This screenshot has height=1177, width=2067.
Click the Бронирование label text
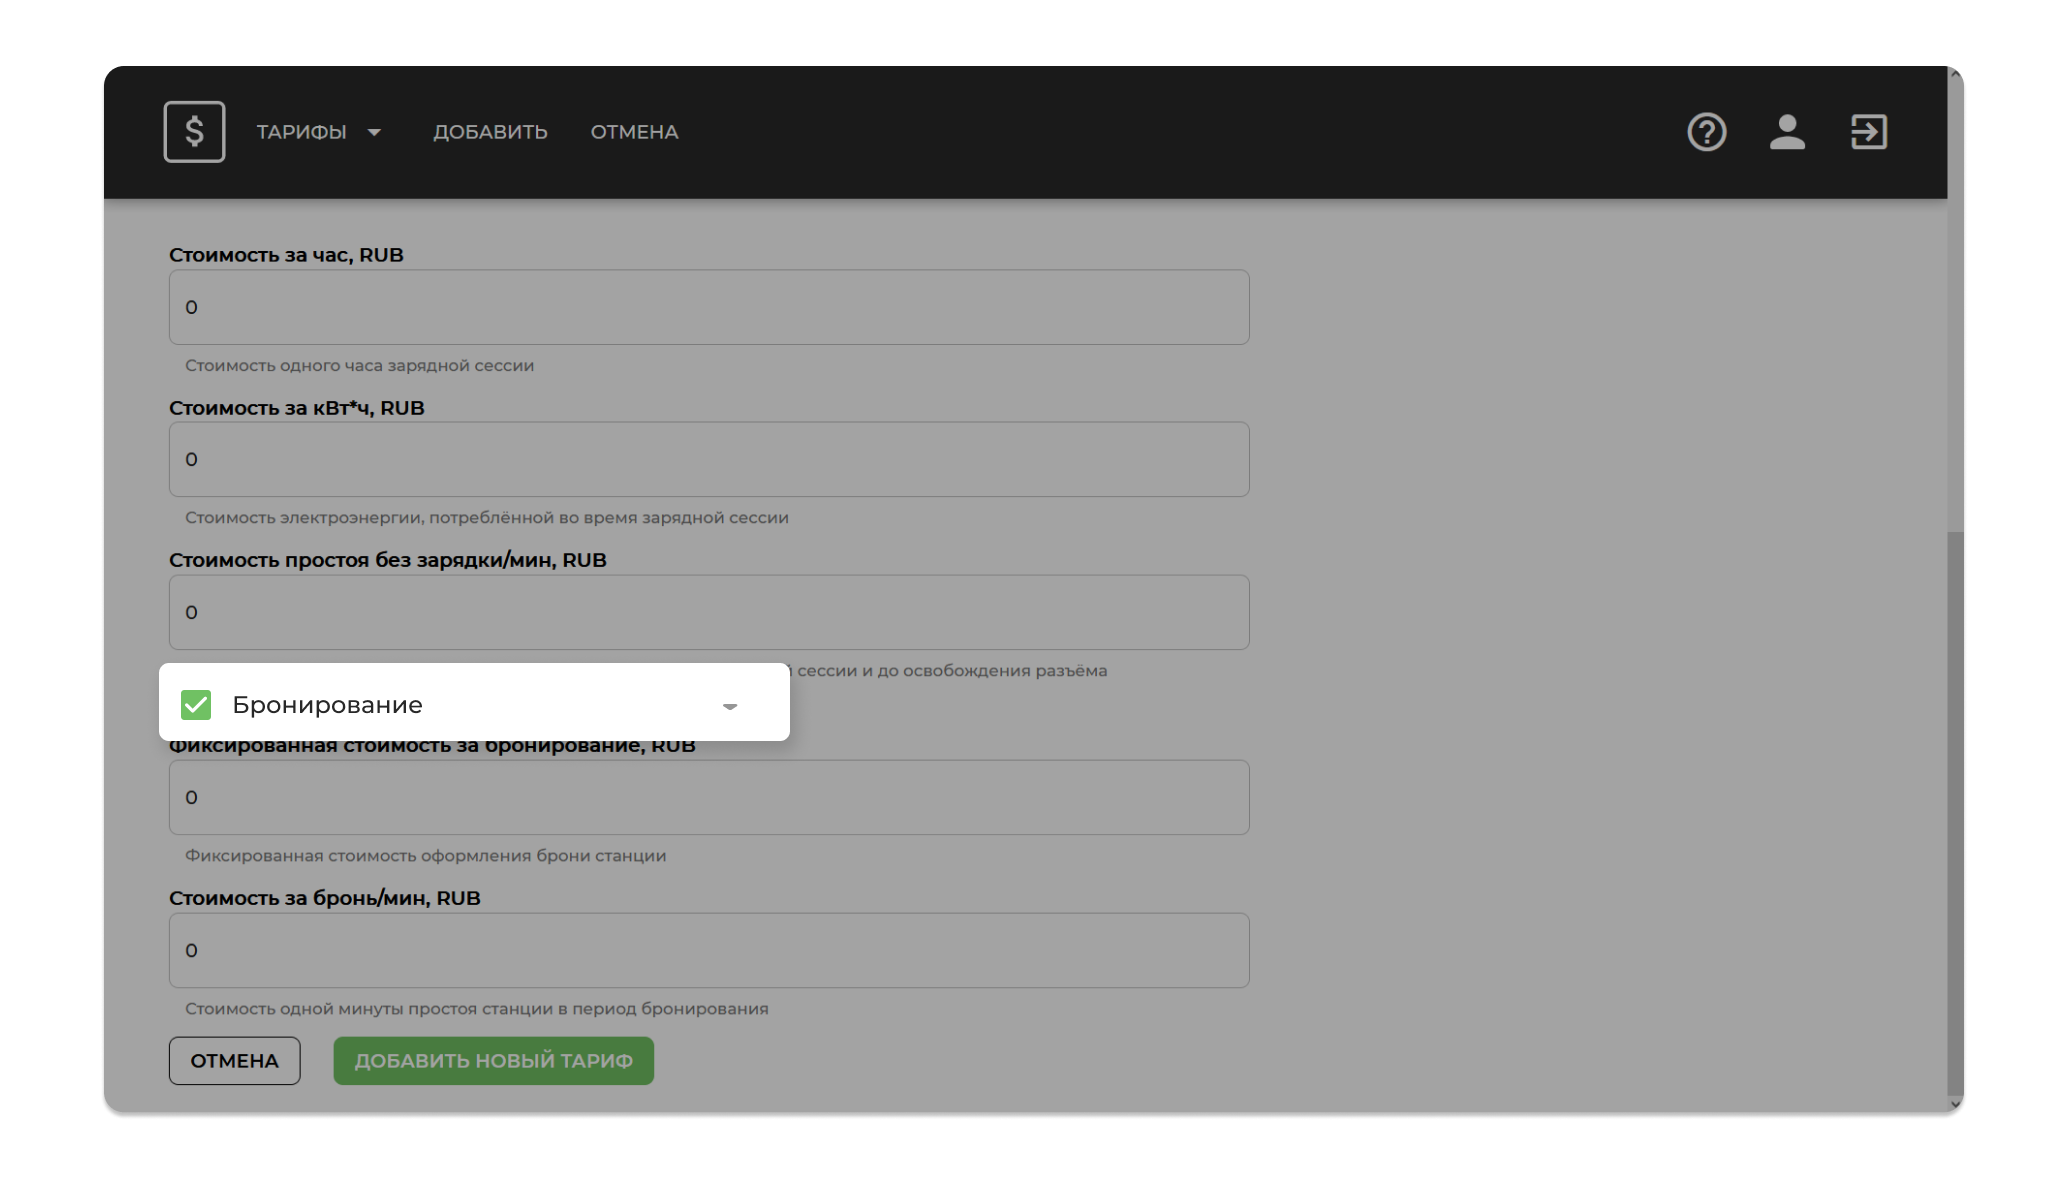(x=327, y=704)
